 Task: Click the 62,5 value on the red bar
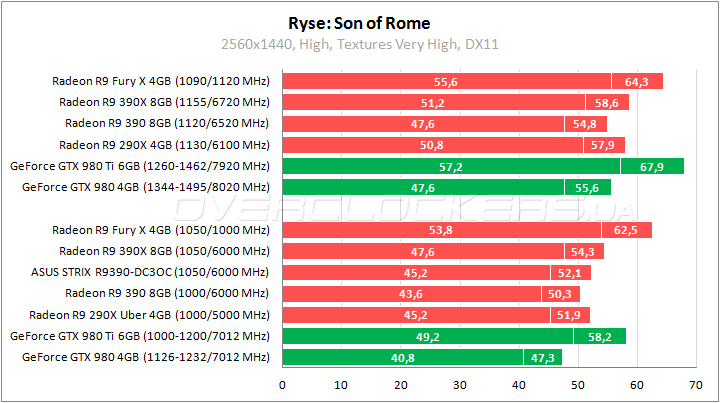(627, 230)
